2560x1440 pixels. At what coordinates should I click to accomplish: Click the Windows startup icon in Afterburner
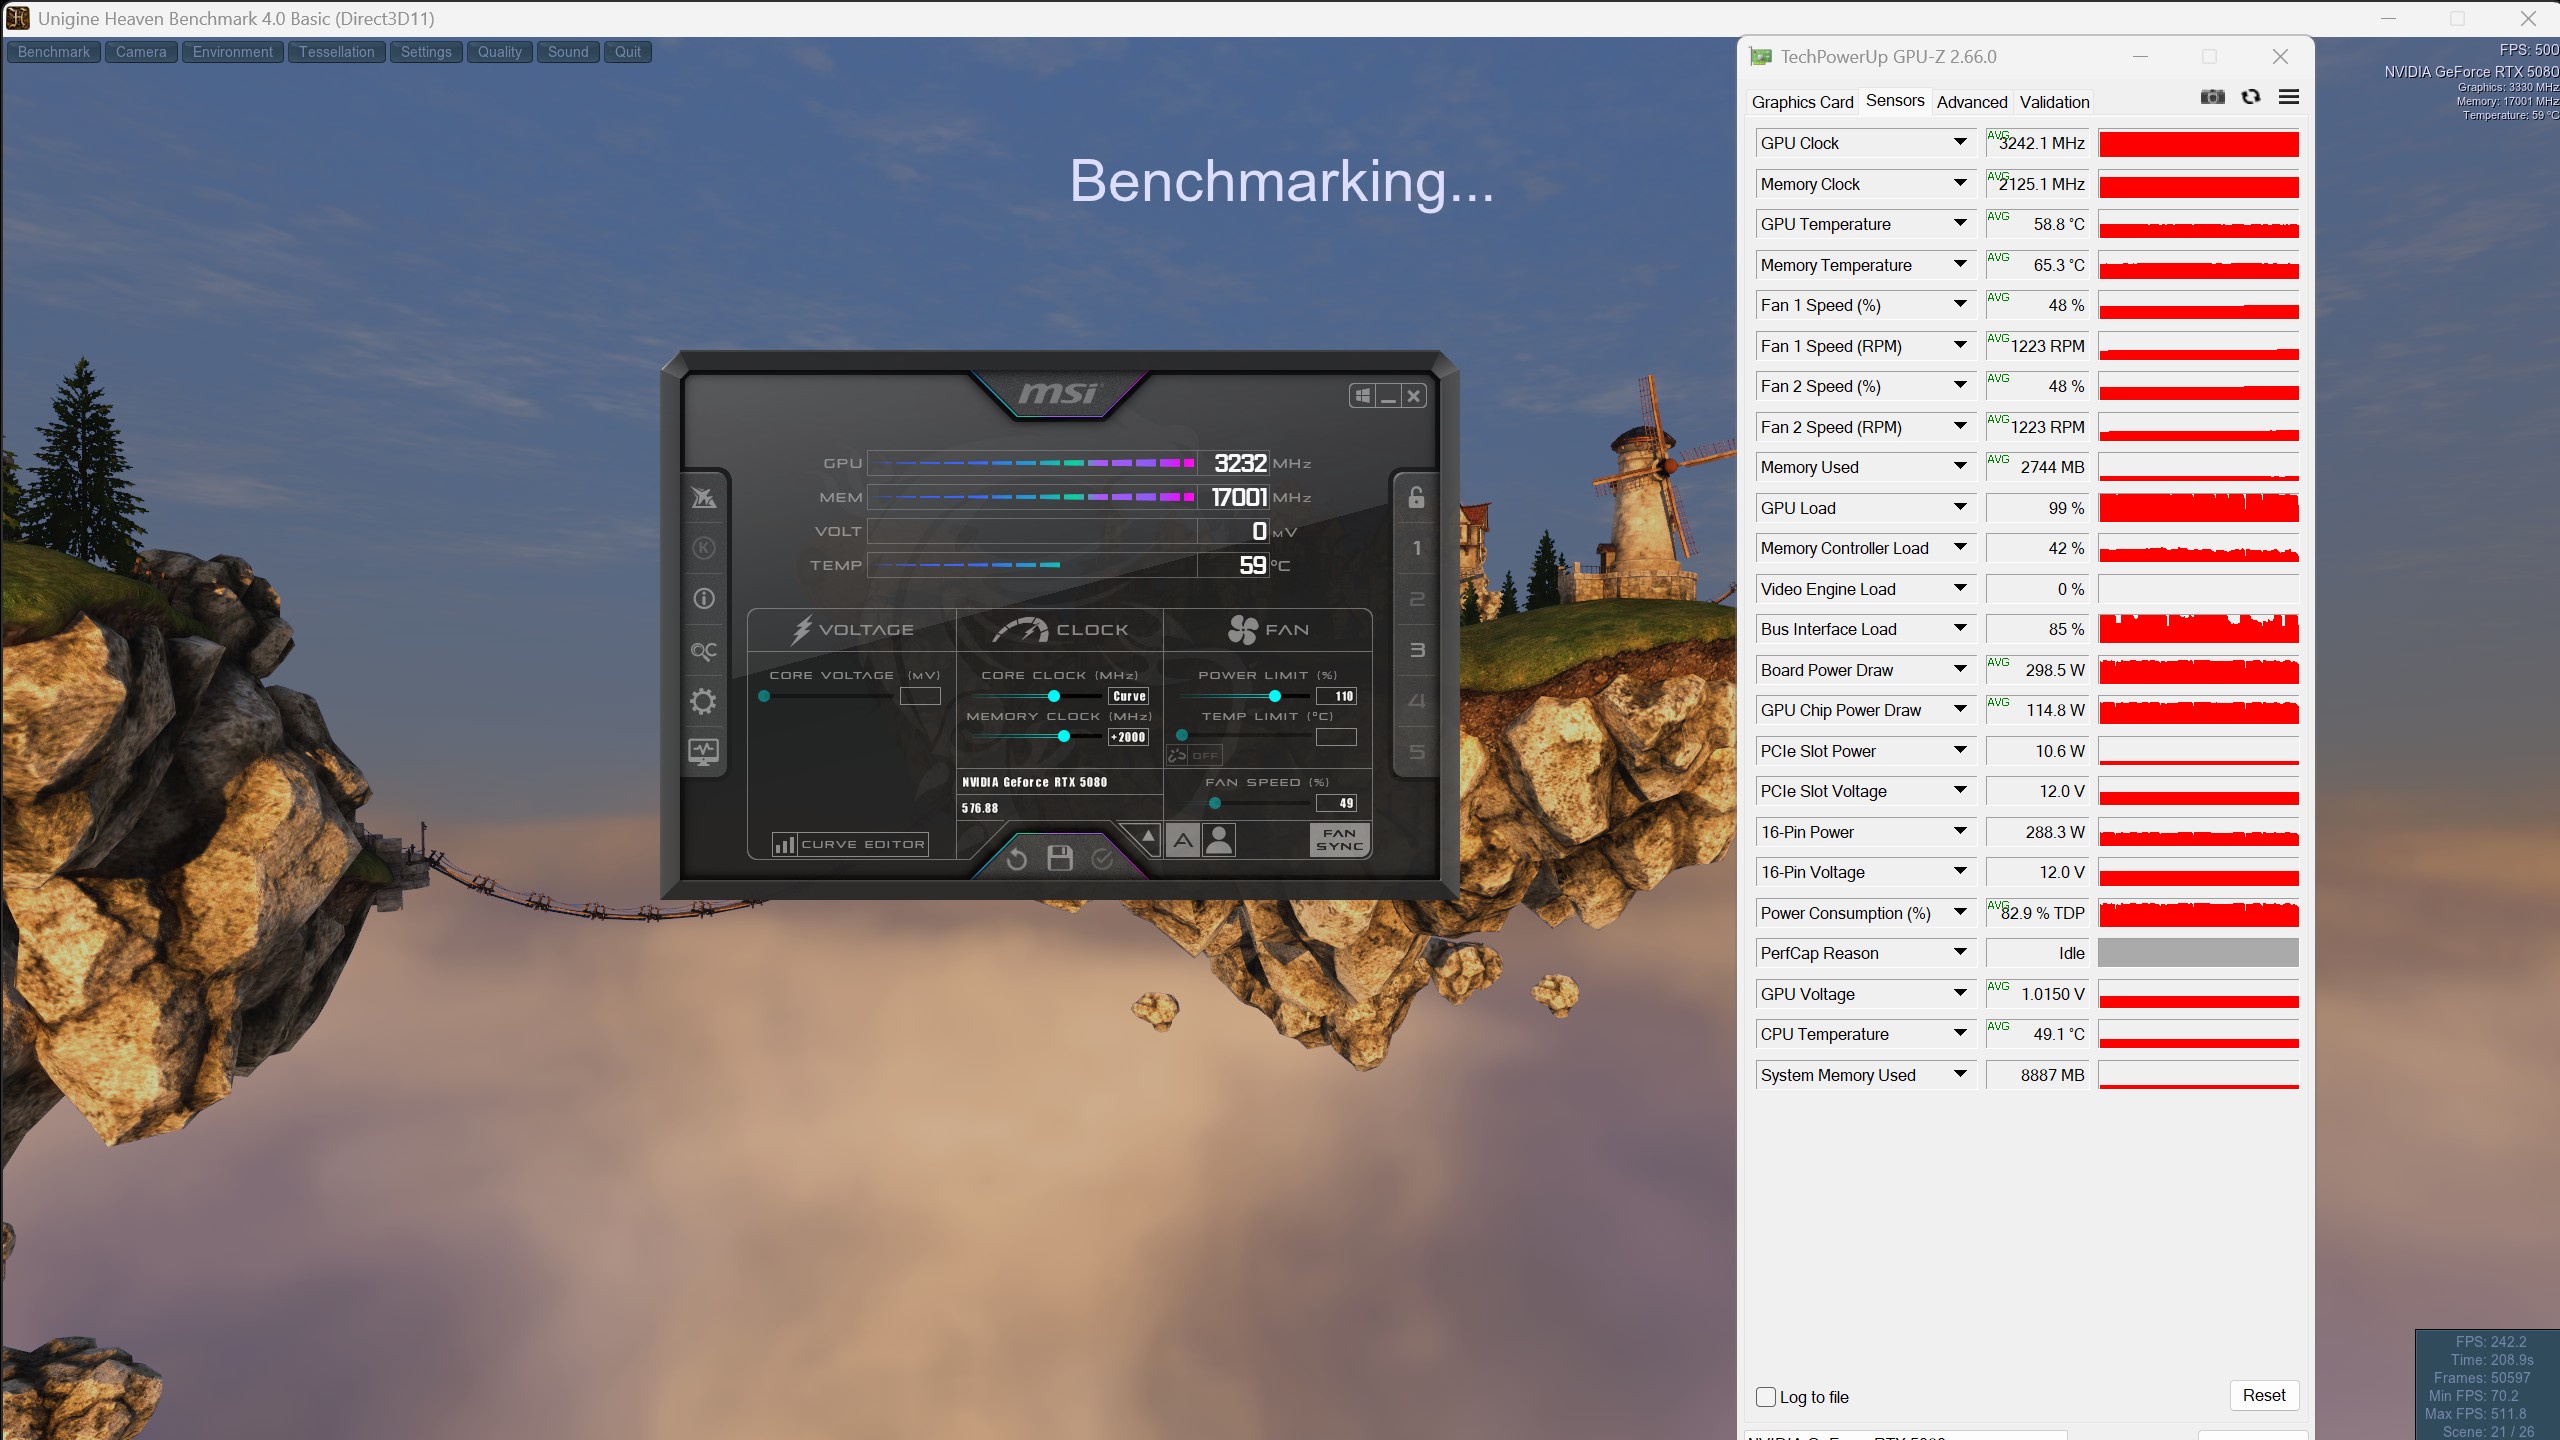1362,396
